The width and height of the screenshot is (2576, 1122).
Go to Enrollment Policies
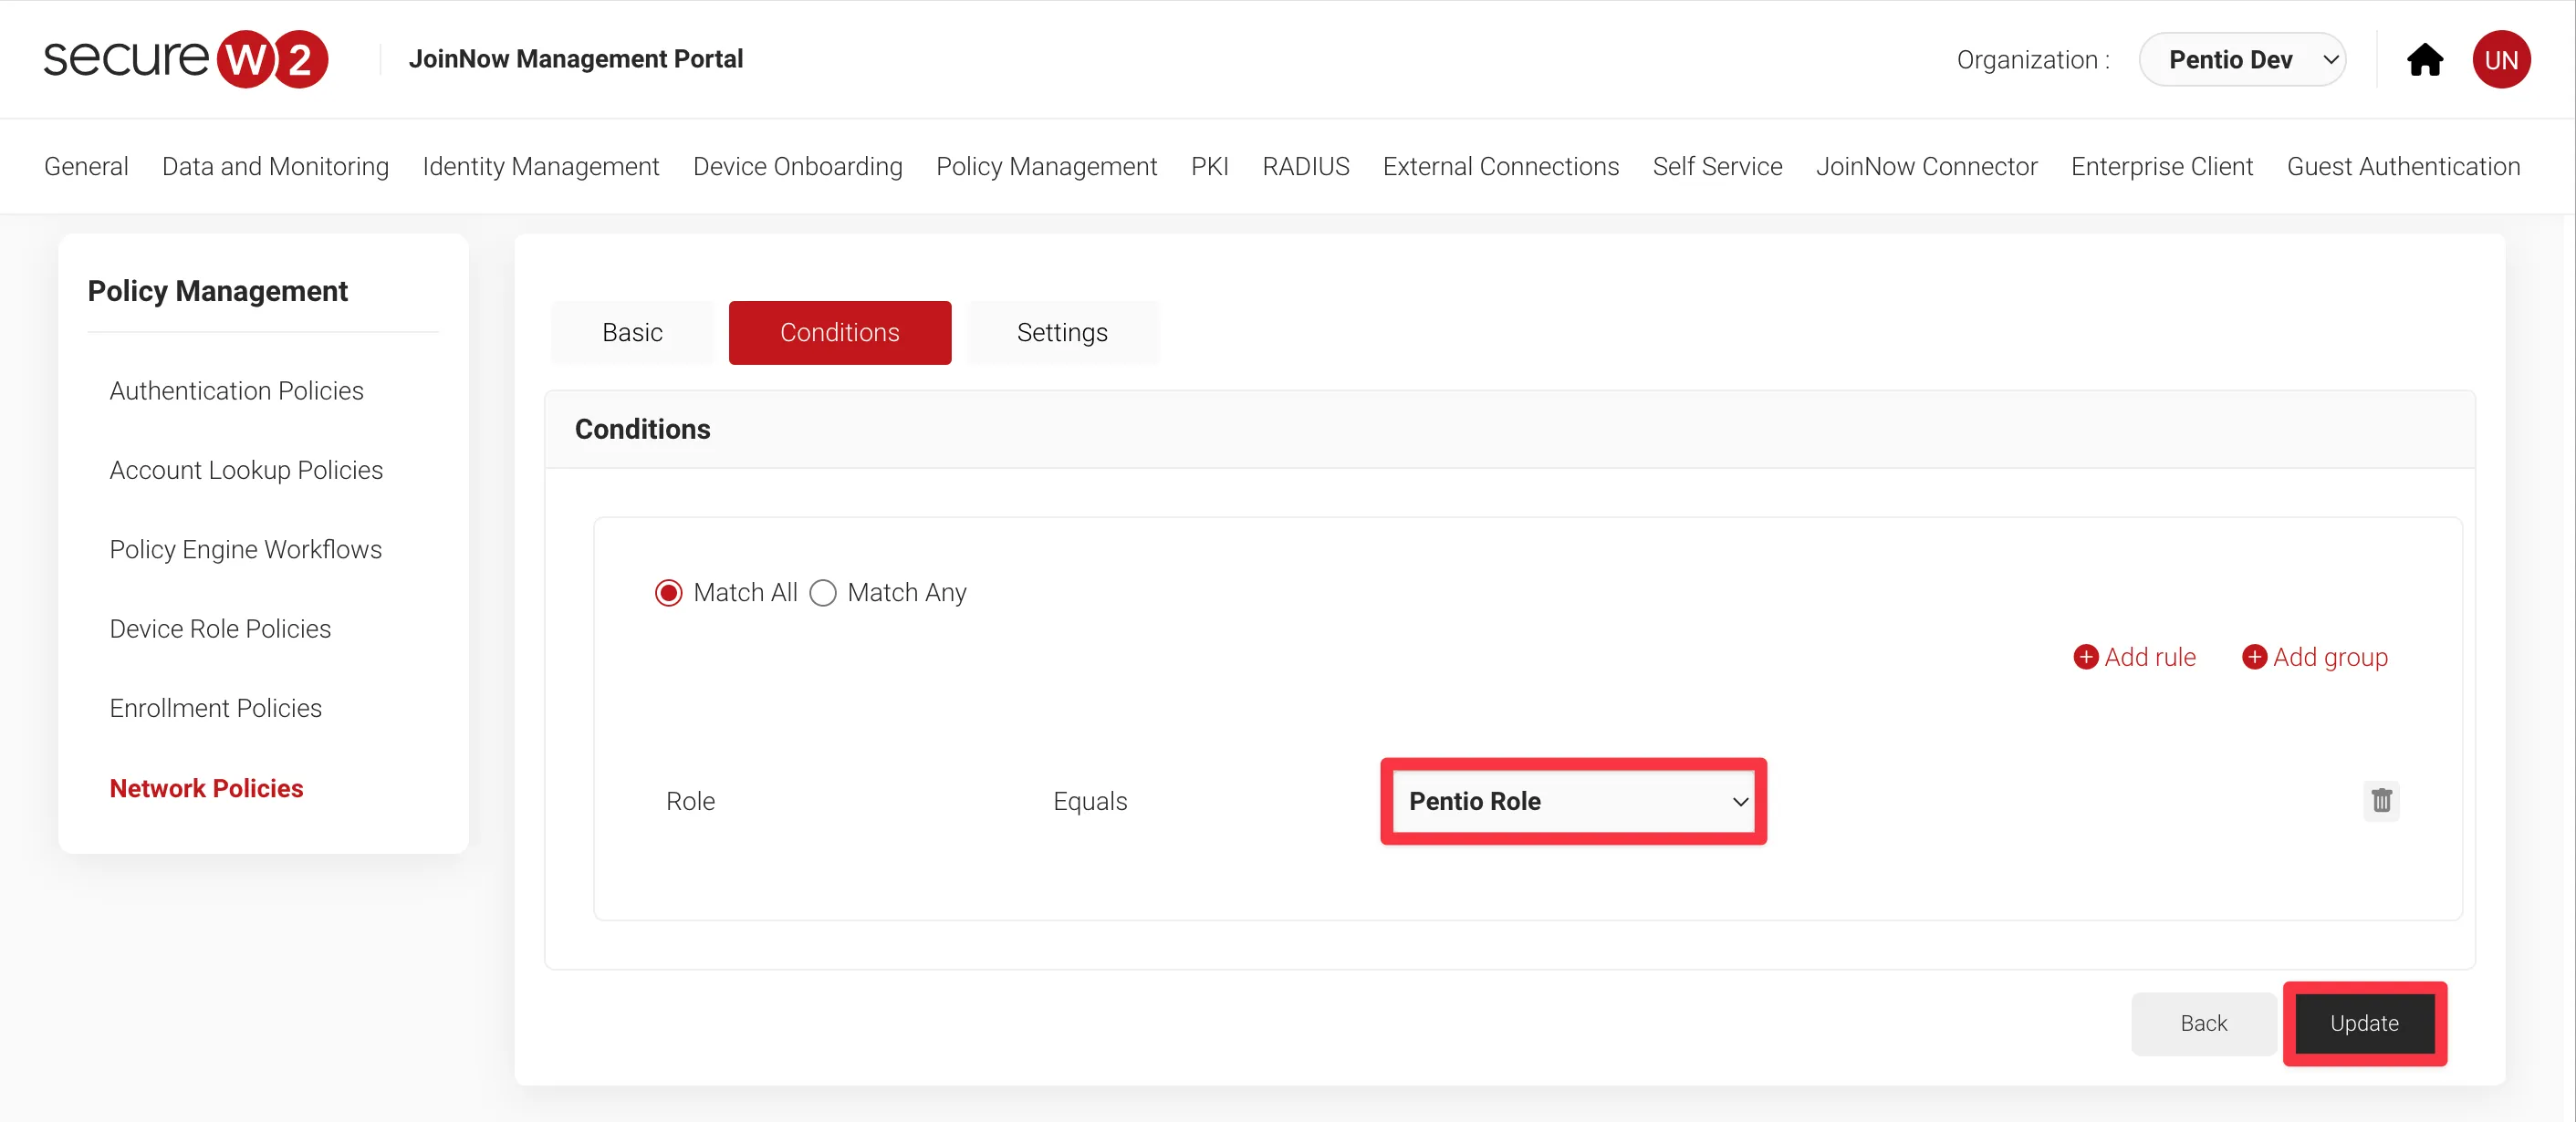tap(215, 708)
